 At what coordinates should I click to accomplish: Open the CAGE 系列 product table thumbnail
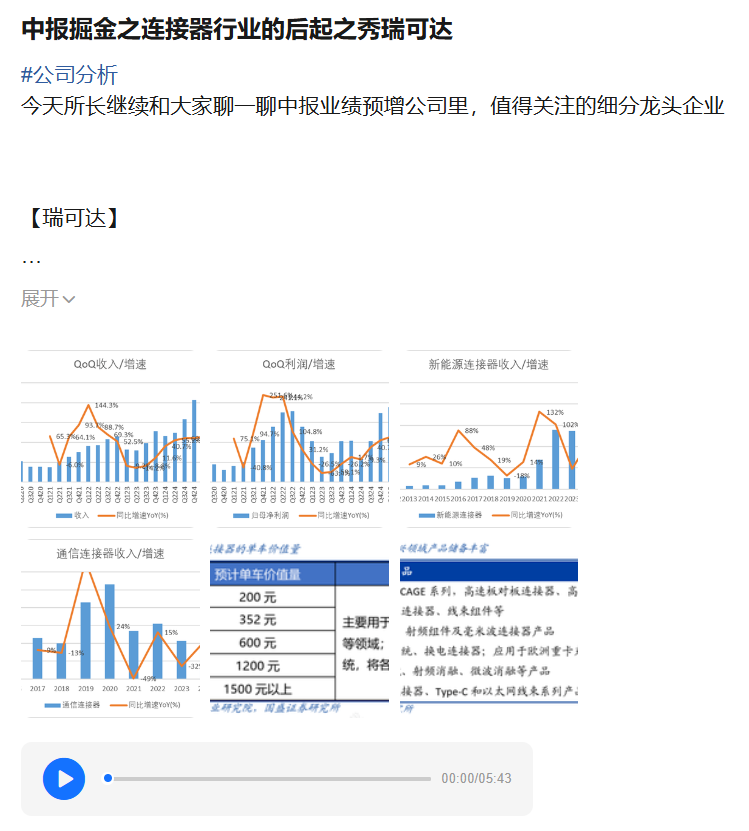489,628
